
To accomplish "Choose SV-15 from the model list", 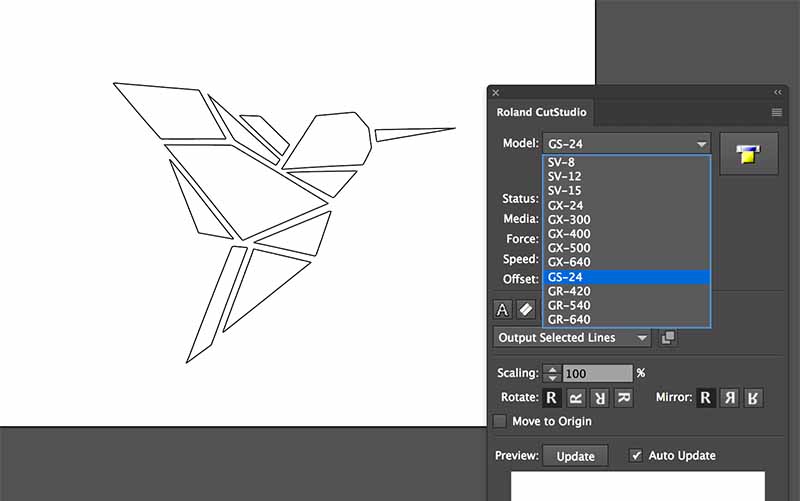I will pos(627,191).
